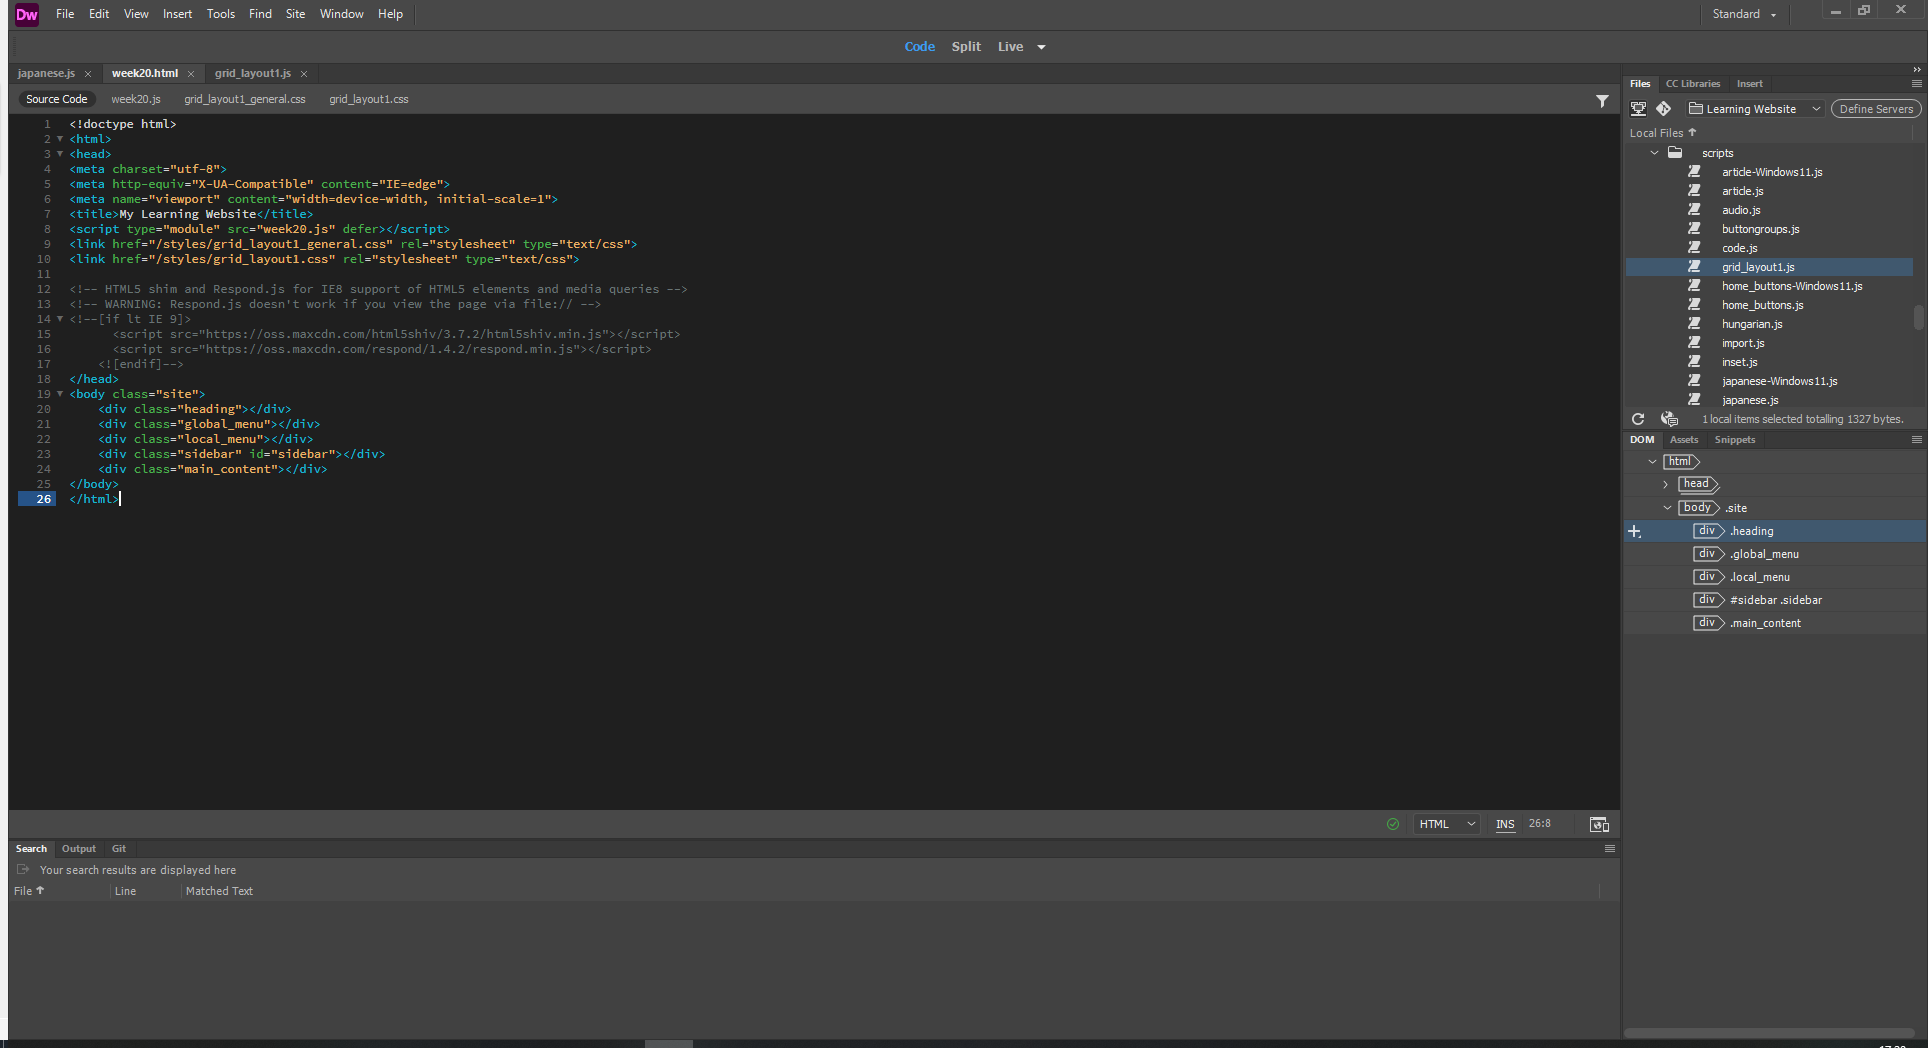
Task: Switch to CC Libraries tab
Action: click(x=1693, y=84)
